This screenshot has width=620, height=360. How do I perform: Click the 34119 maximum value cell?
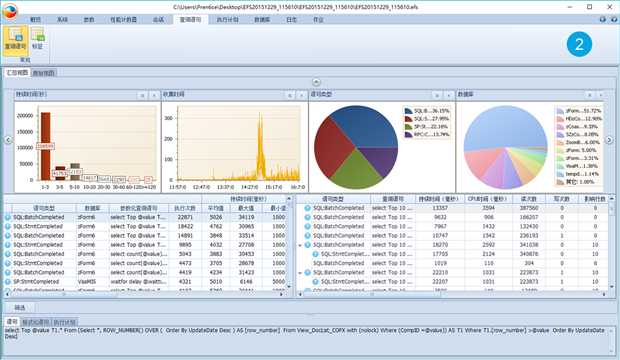click(246, 217)
